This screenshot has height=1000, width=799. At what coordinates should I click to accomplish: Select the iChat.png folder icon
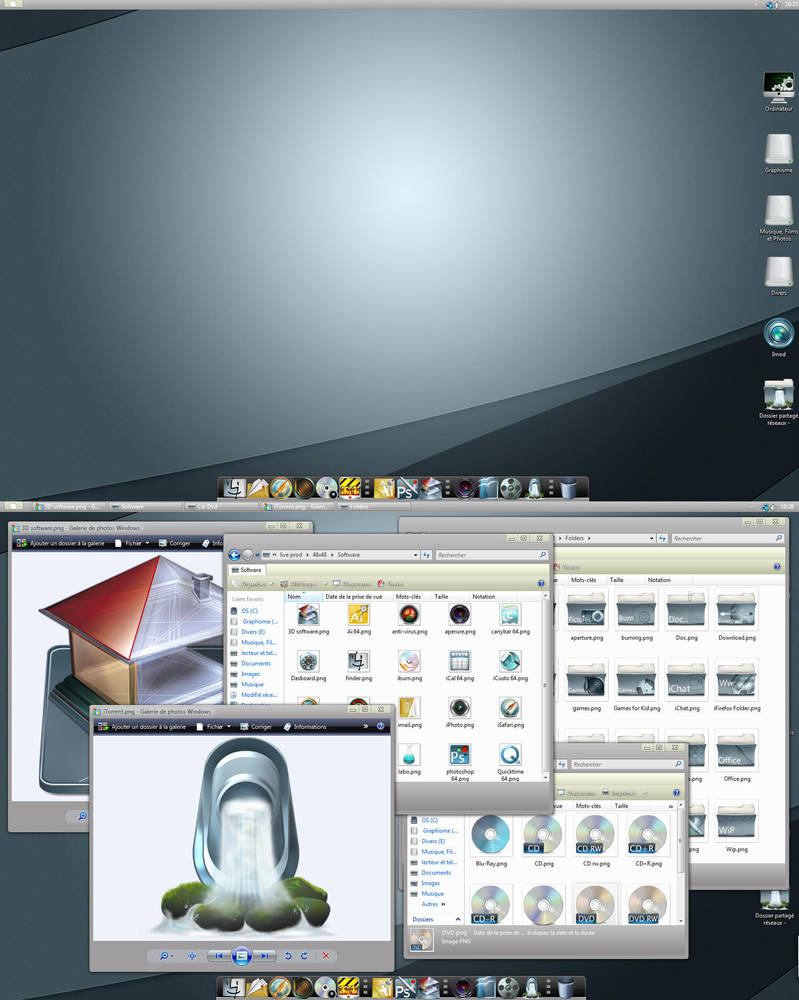686,680
